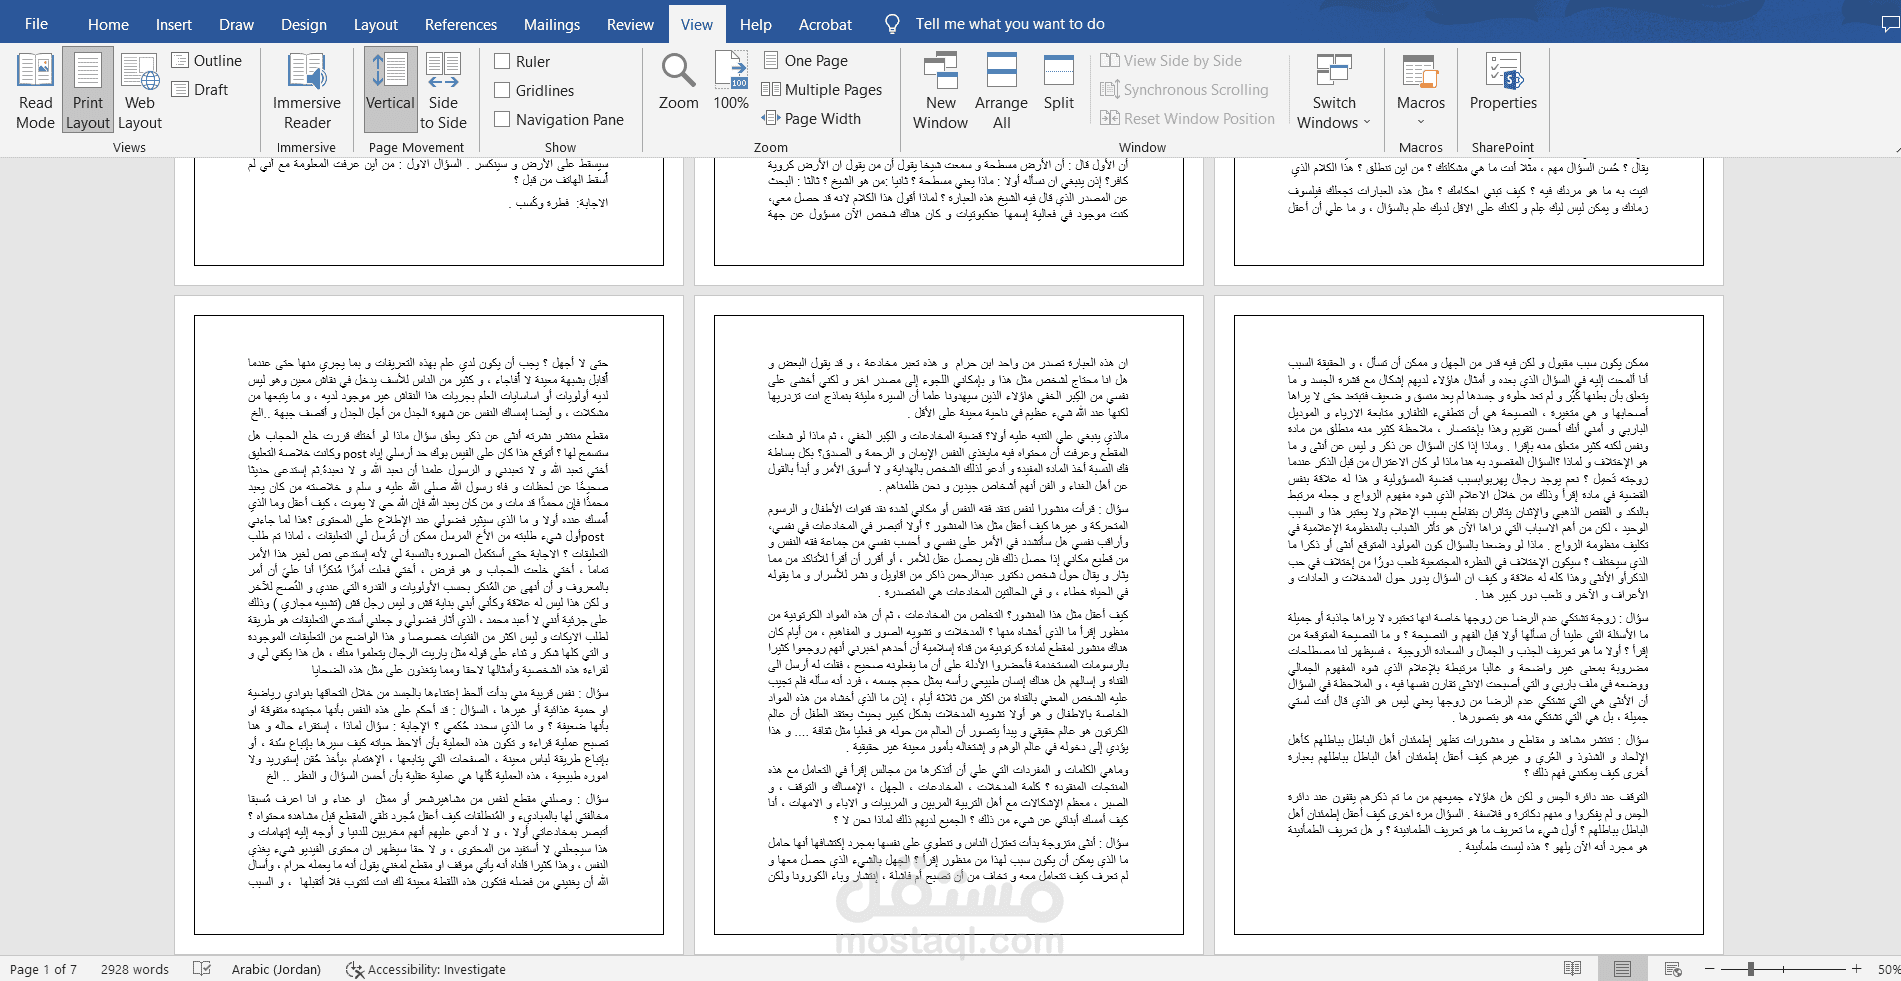Select Side to Side page movement

443,91
